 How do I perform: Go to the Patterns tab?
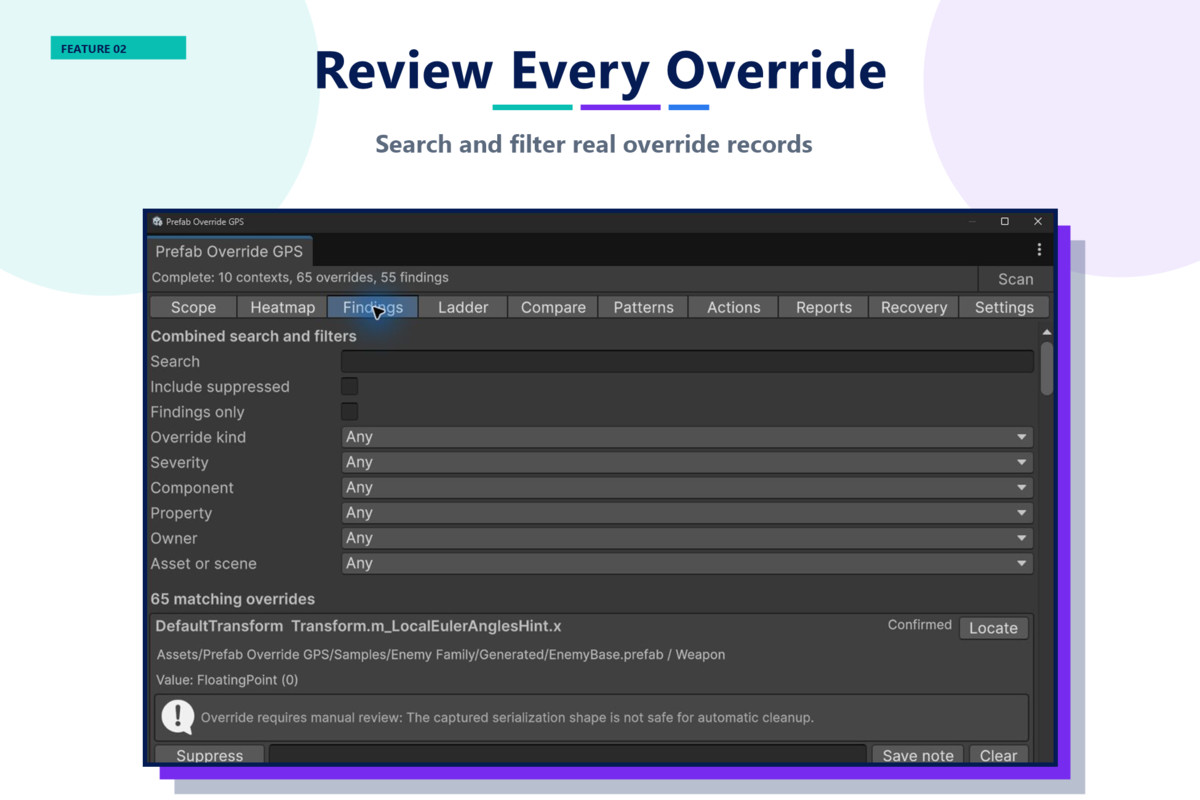643,307
